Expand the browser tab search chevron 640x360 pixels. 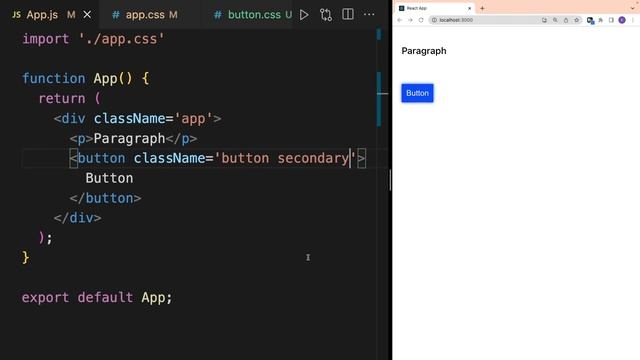tap(633, 8)
